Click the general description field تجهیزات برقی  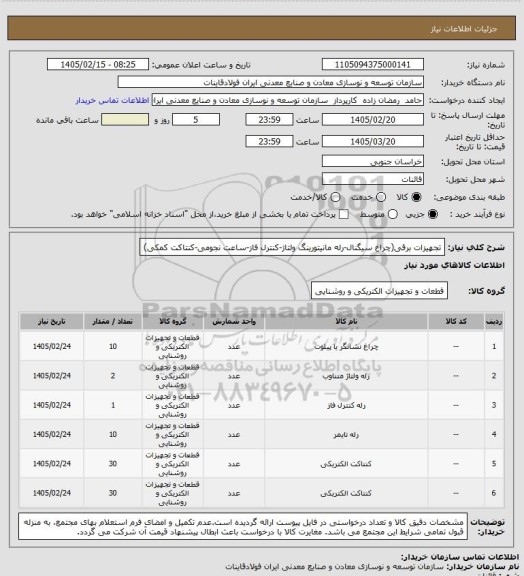click(292, 247)
